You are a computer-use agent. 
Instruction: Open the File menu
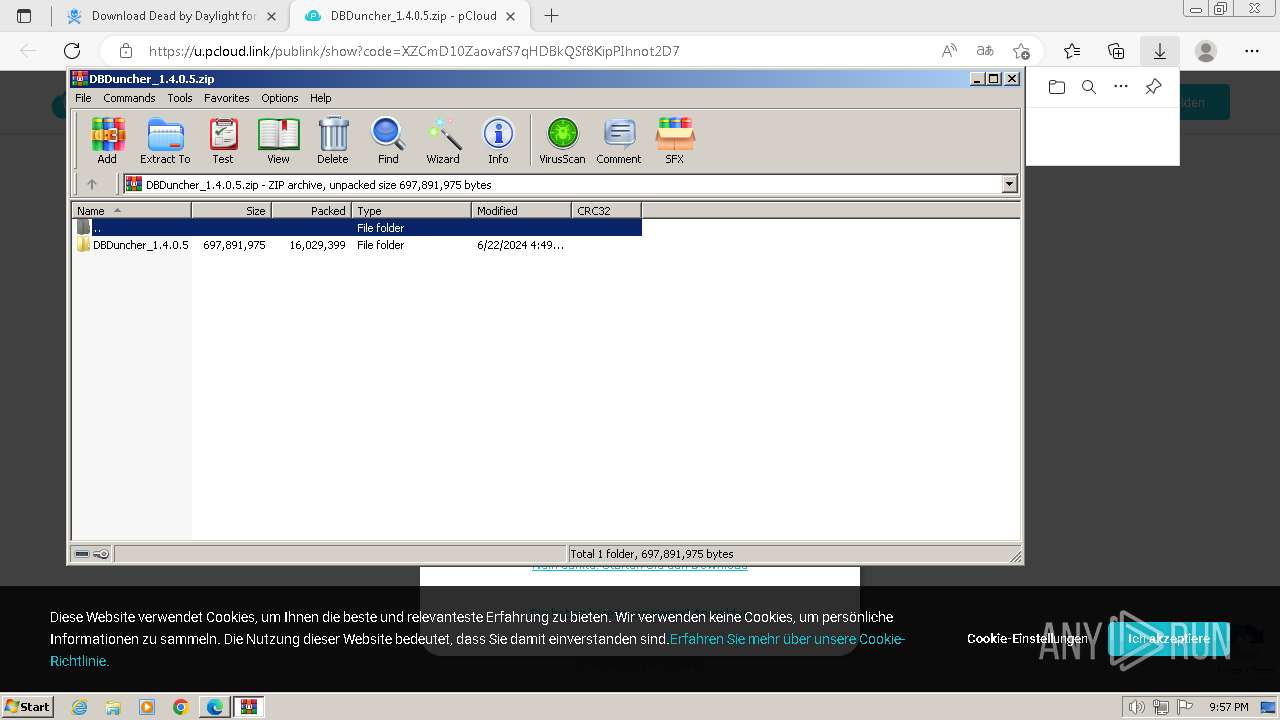(x=83, y=98)
